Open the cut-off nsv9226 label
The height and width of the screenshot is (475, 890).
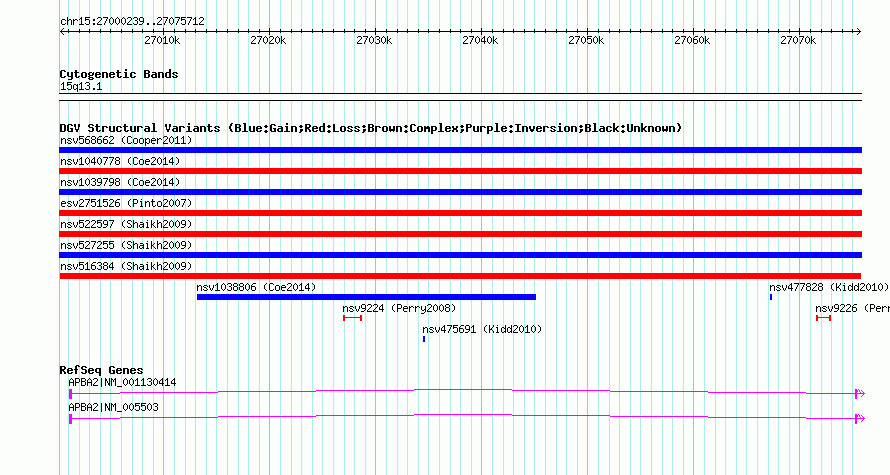852,308
